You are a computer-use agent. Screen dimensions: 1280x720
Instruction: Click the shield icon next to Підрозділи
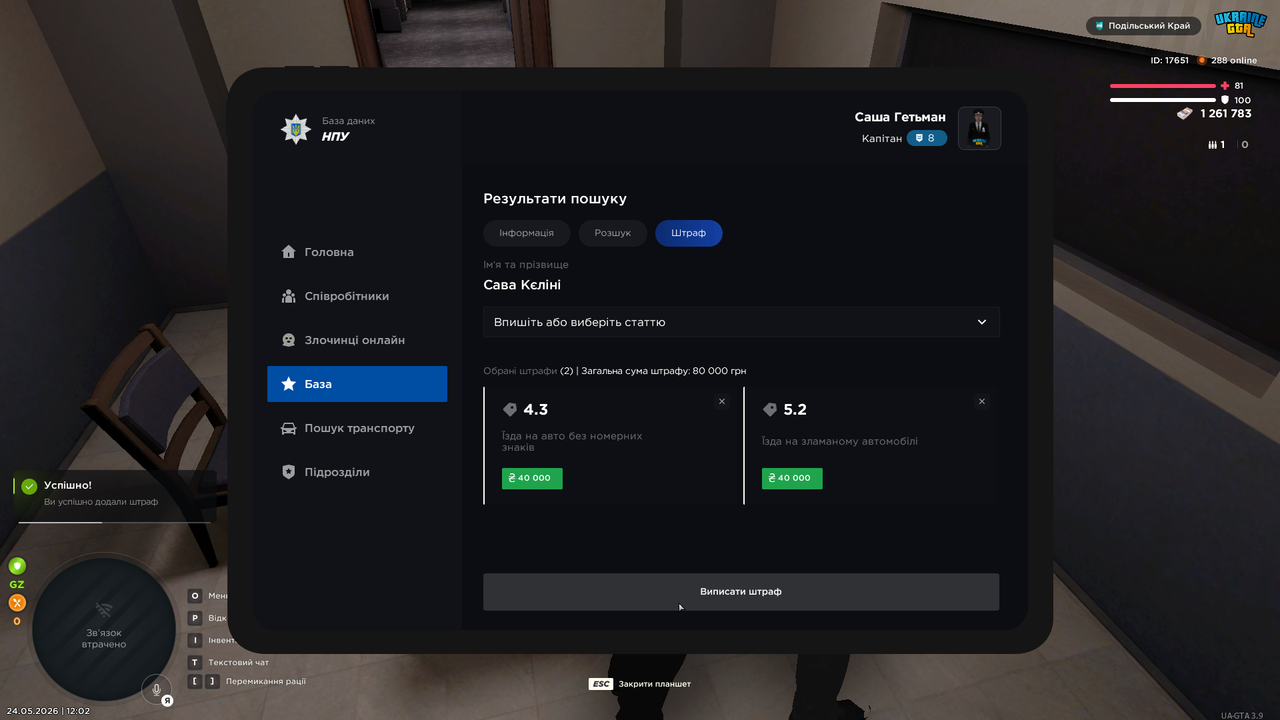tap(289, 472)
